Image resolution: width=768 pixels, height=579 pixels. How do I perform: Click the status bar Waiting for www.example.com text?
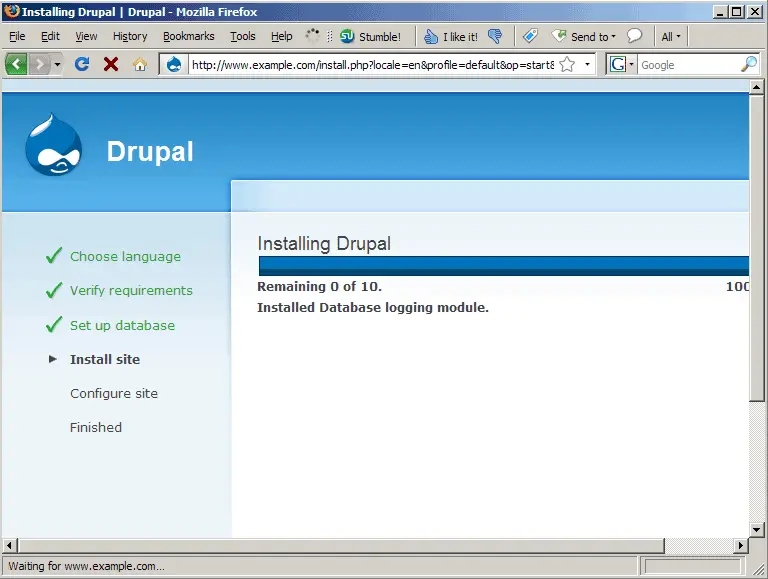(86, 566)
